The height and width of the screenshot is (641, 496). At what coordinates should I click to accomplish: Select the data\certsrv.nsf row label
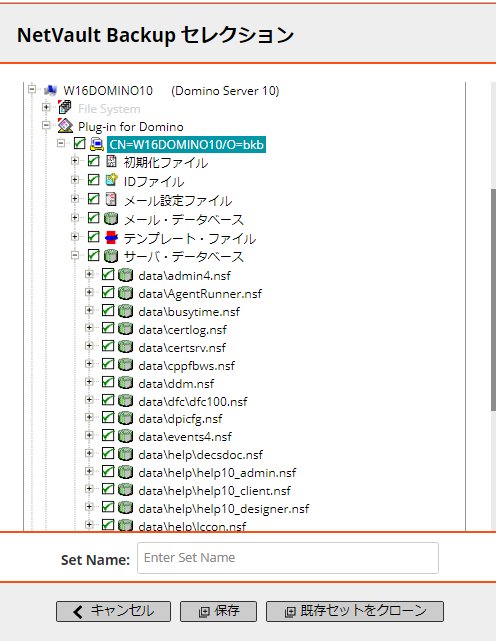point(182,347)
